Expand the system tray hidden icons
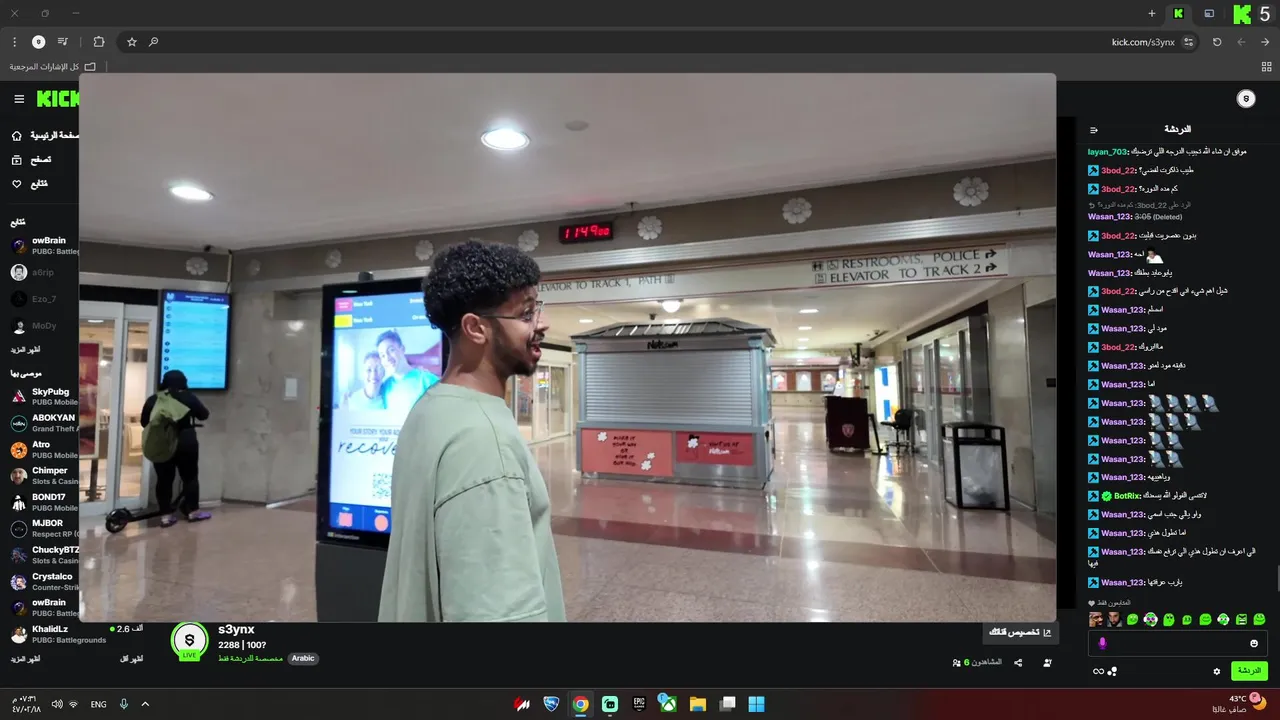The height and width of the screenshot is (720, 1280). coord(145,704)
